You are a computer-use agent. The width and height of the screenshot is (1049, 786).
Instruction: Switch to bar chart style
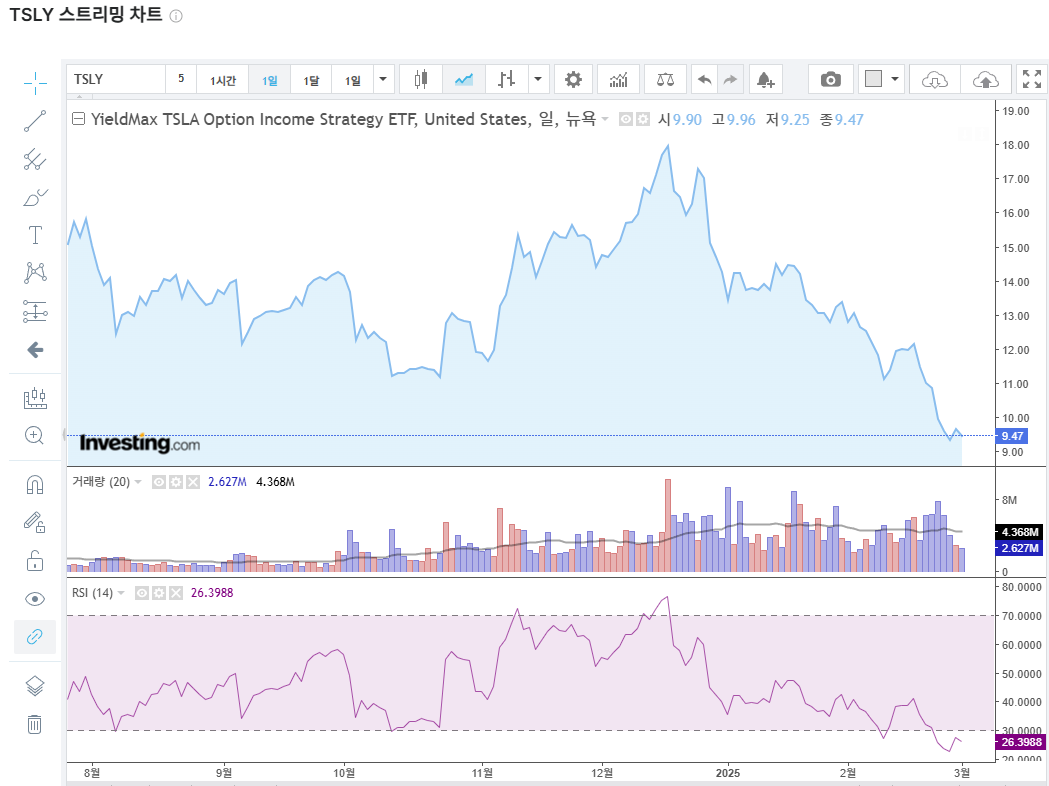coord(506,80)
